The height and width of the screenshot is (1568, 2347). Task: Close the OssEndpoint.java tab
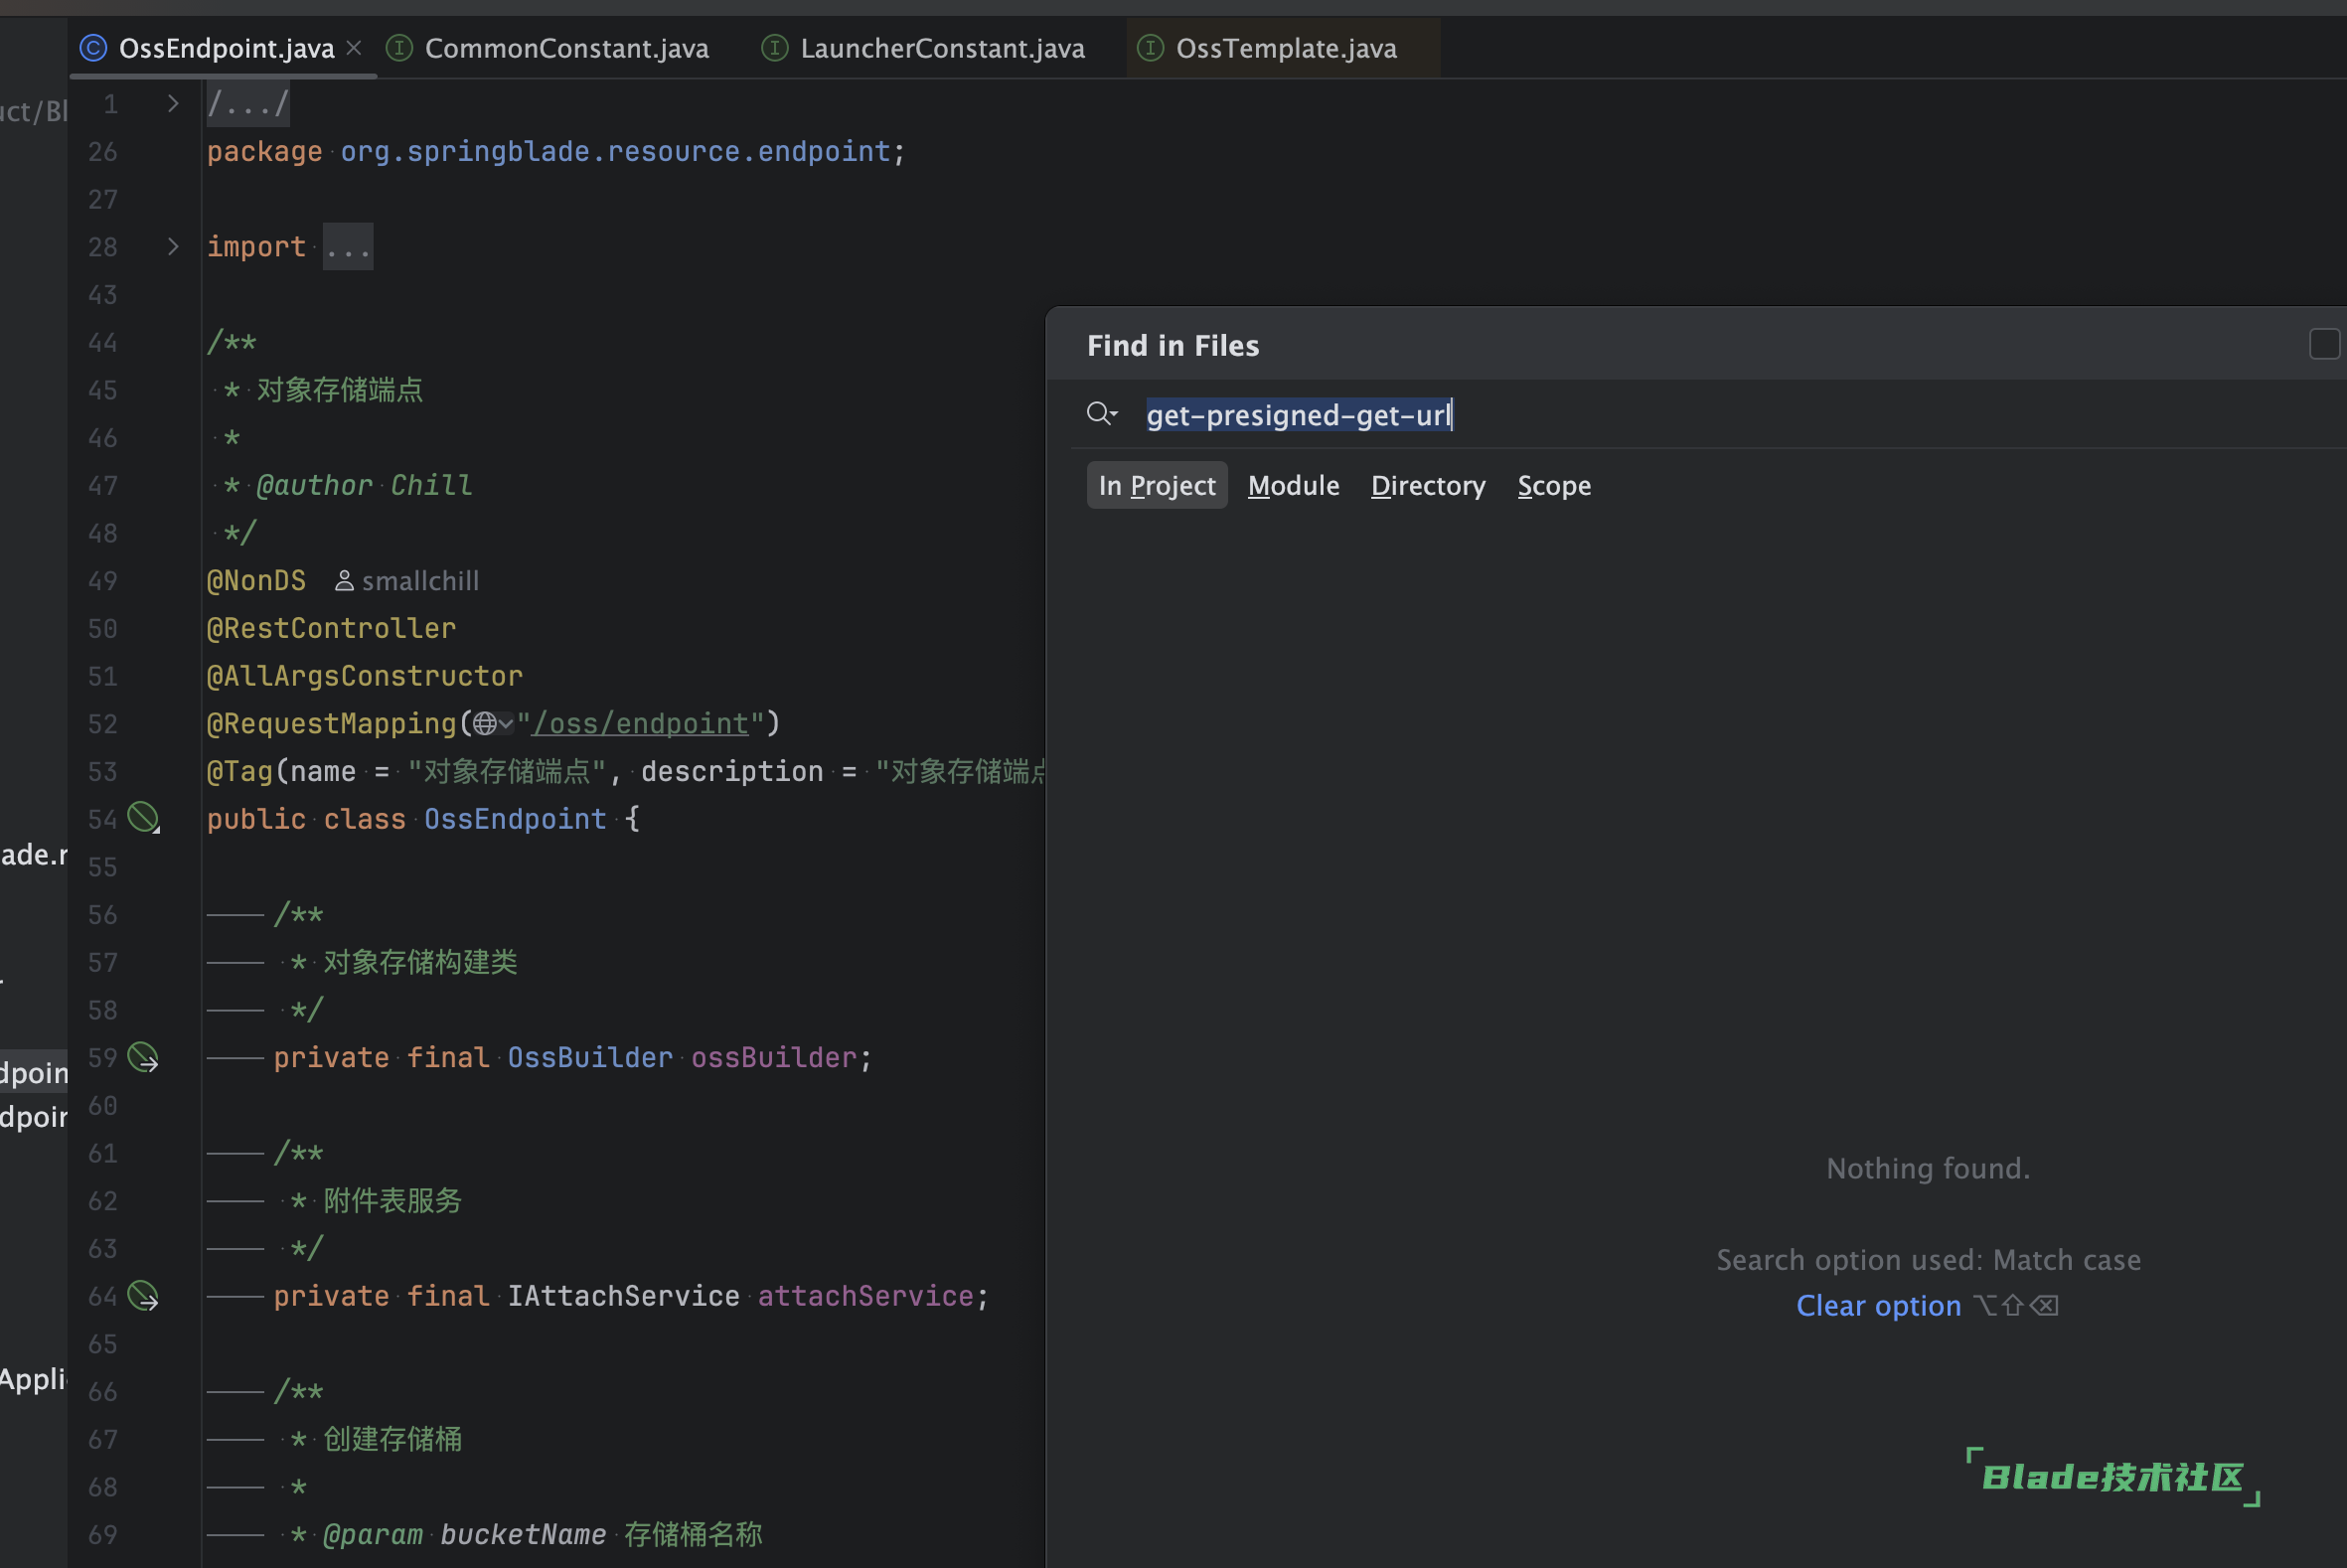tap(354, 48)
